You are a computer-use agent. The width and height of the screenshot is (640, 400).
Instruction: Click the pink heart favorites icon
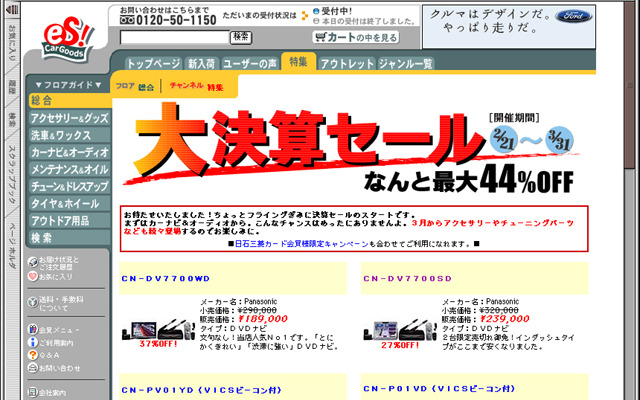click(33, 276)
